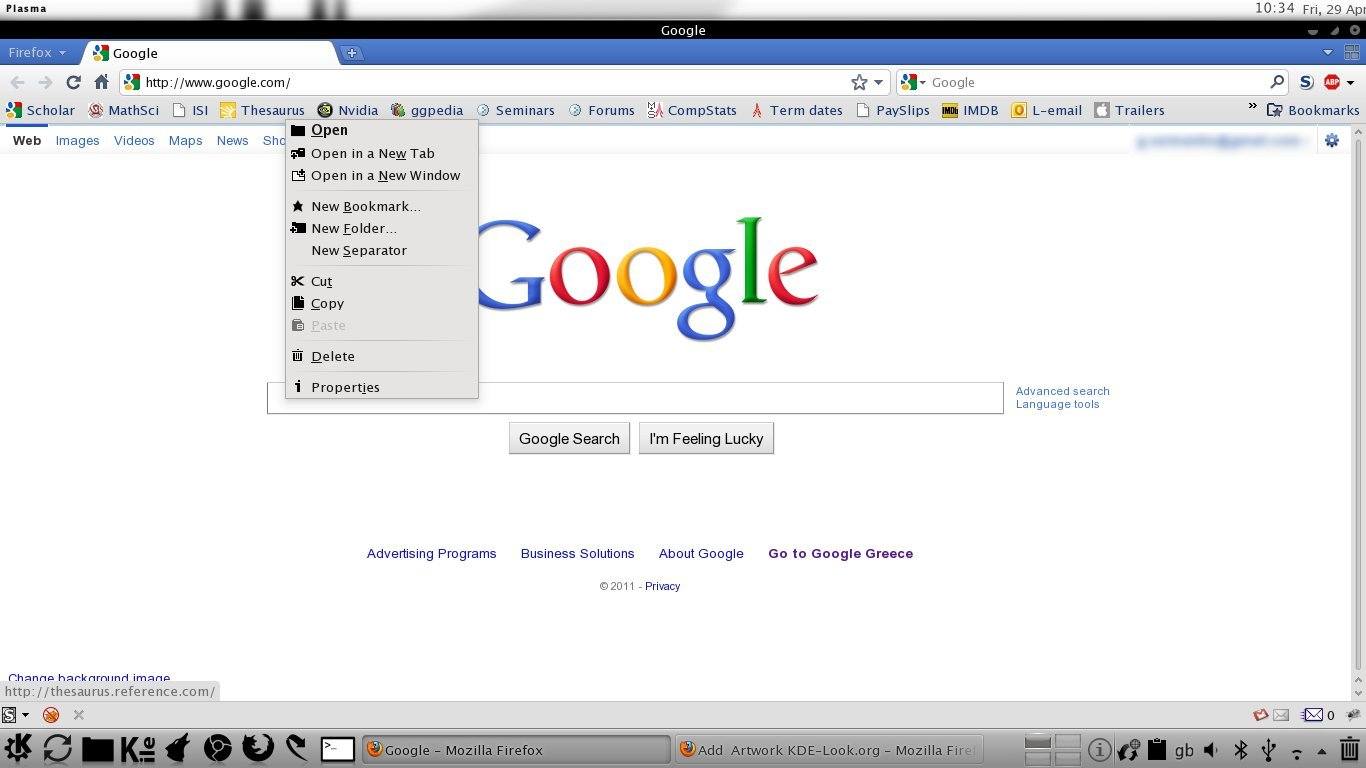Viewport: 1366px width, 768px height.
Task: Open the list-all-tabs dropdown
Action: click(x=1328, y=53)
